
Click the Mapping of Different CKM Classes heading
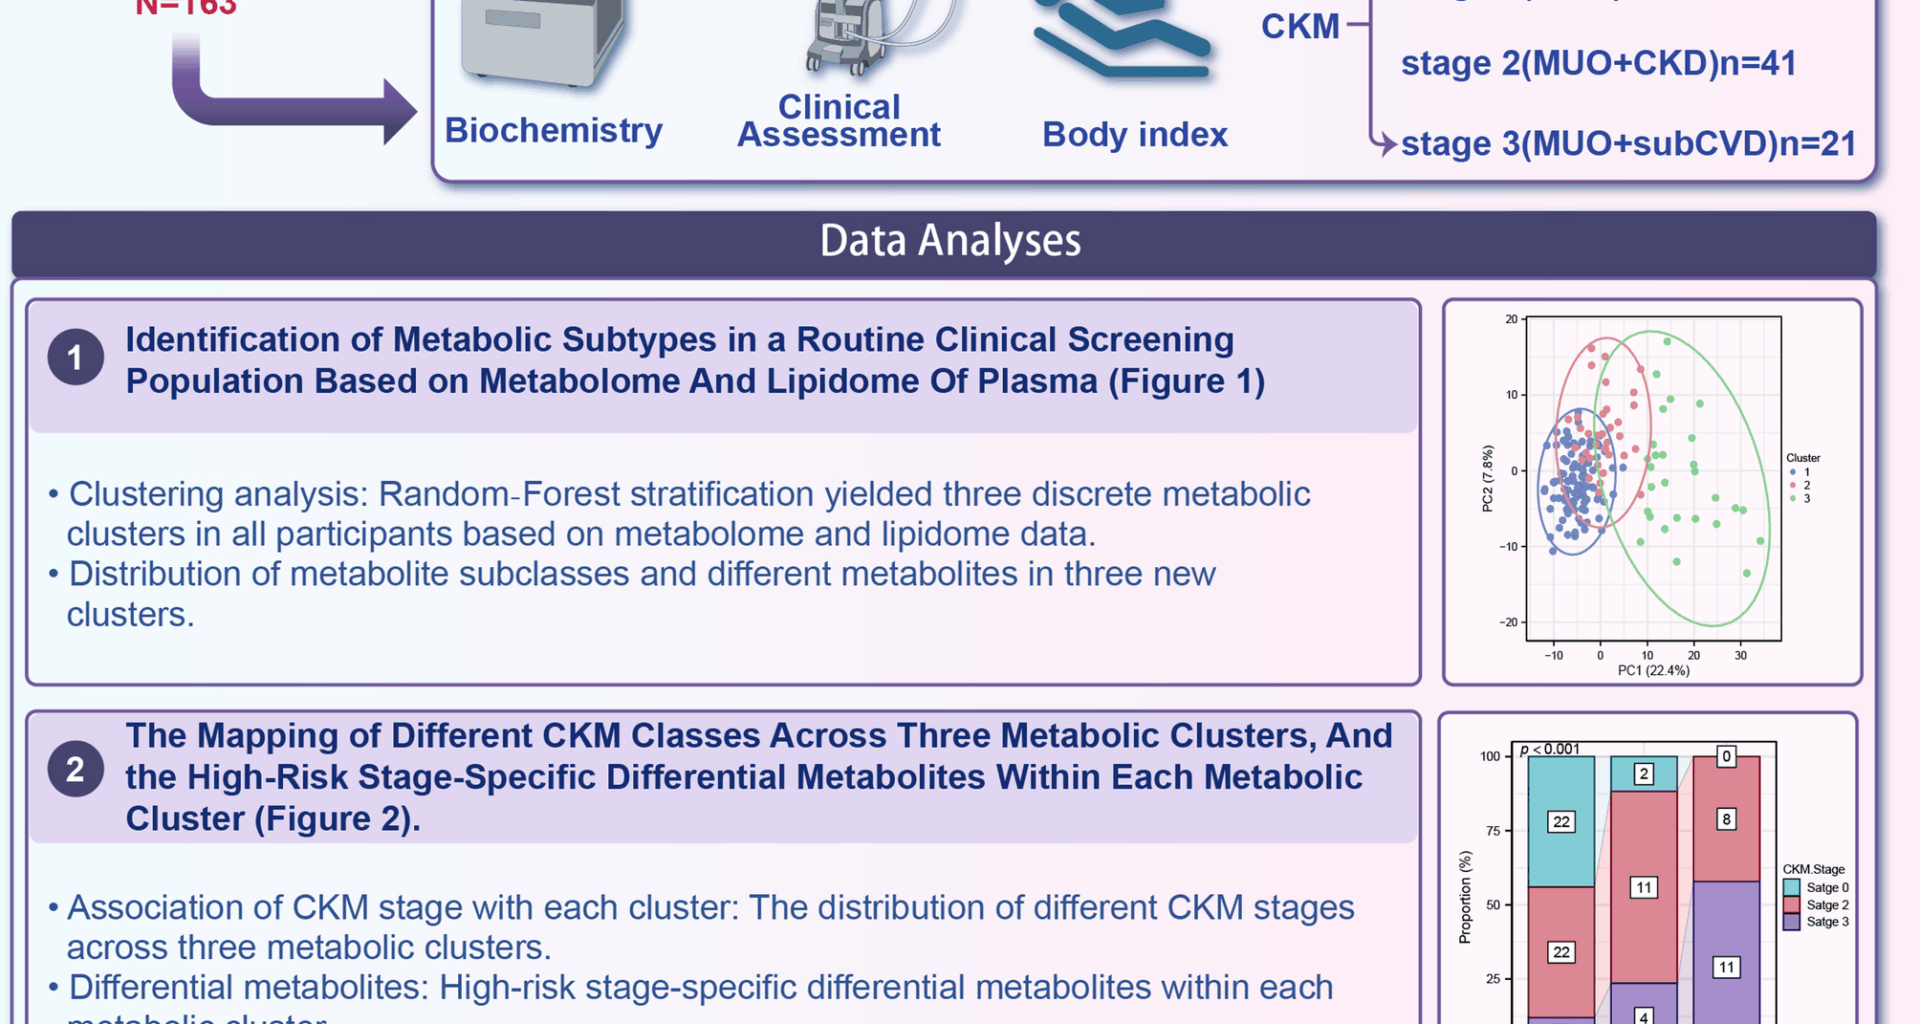click(x=758, y=777)
